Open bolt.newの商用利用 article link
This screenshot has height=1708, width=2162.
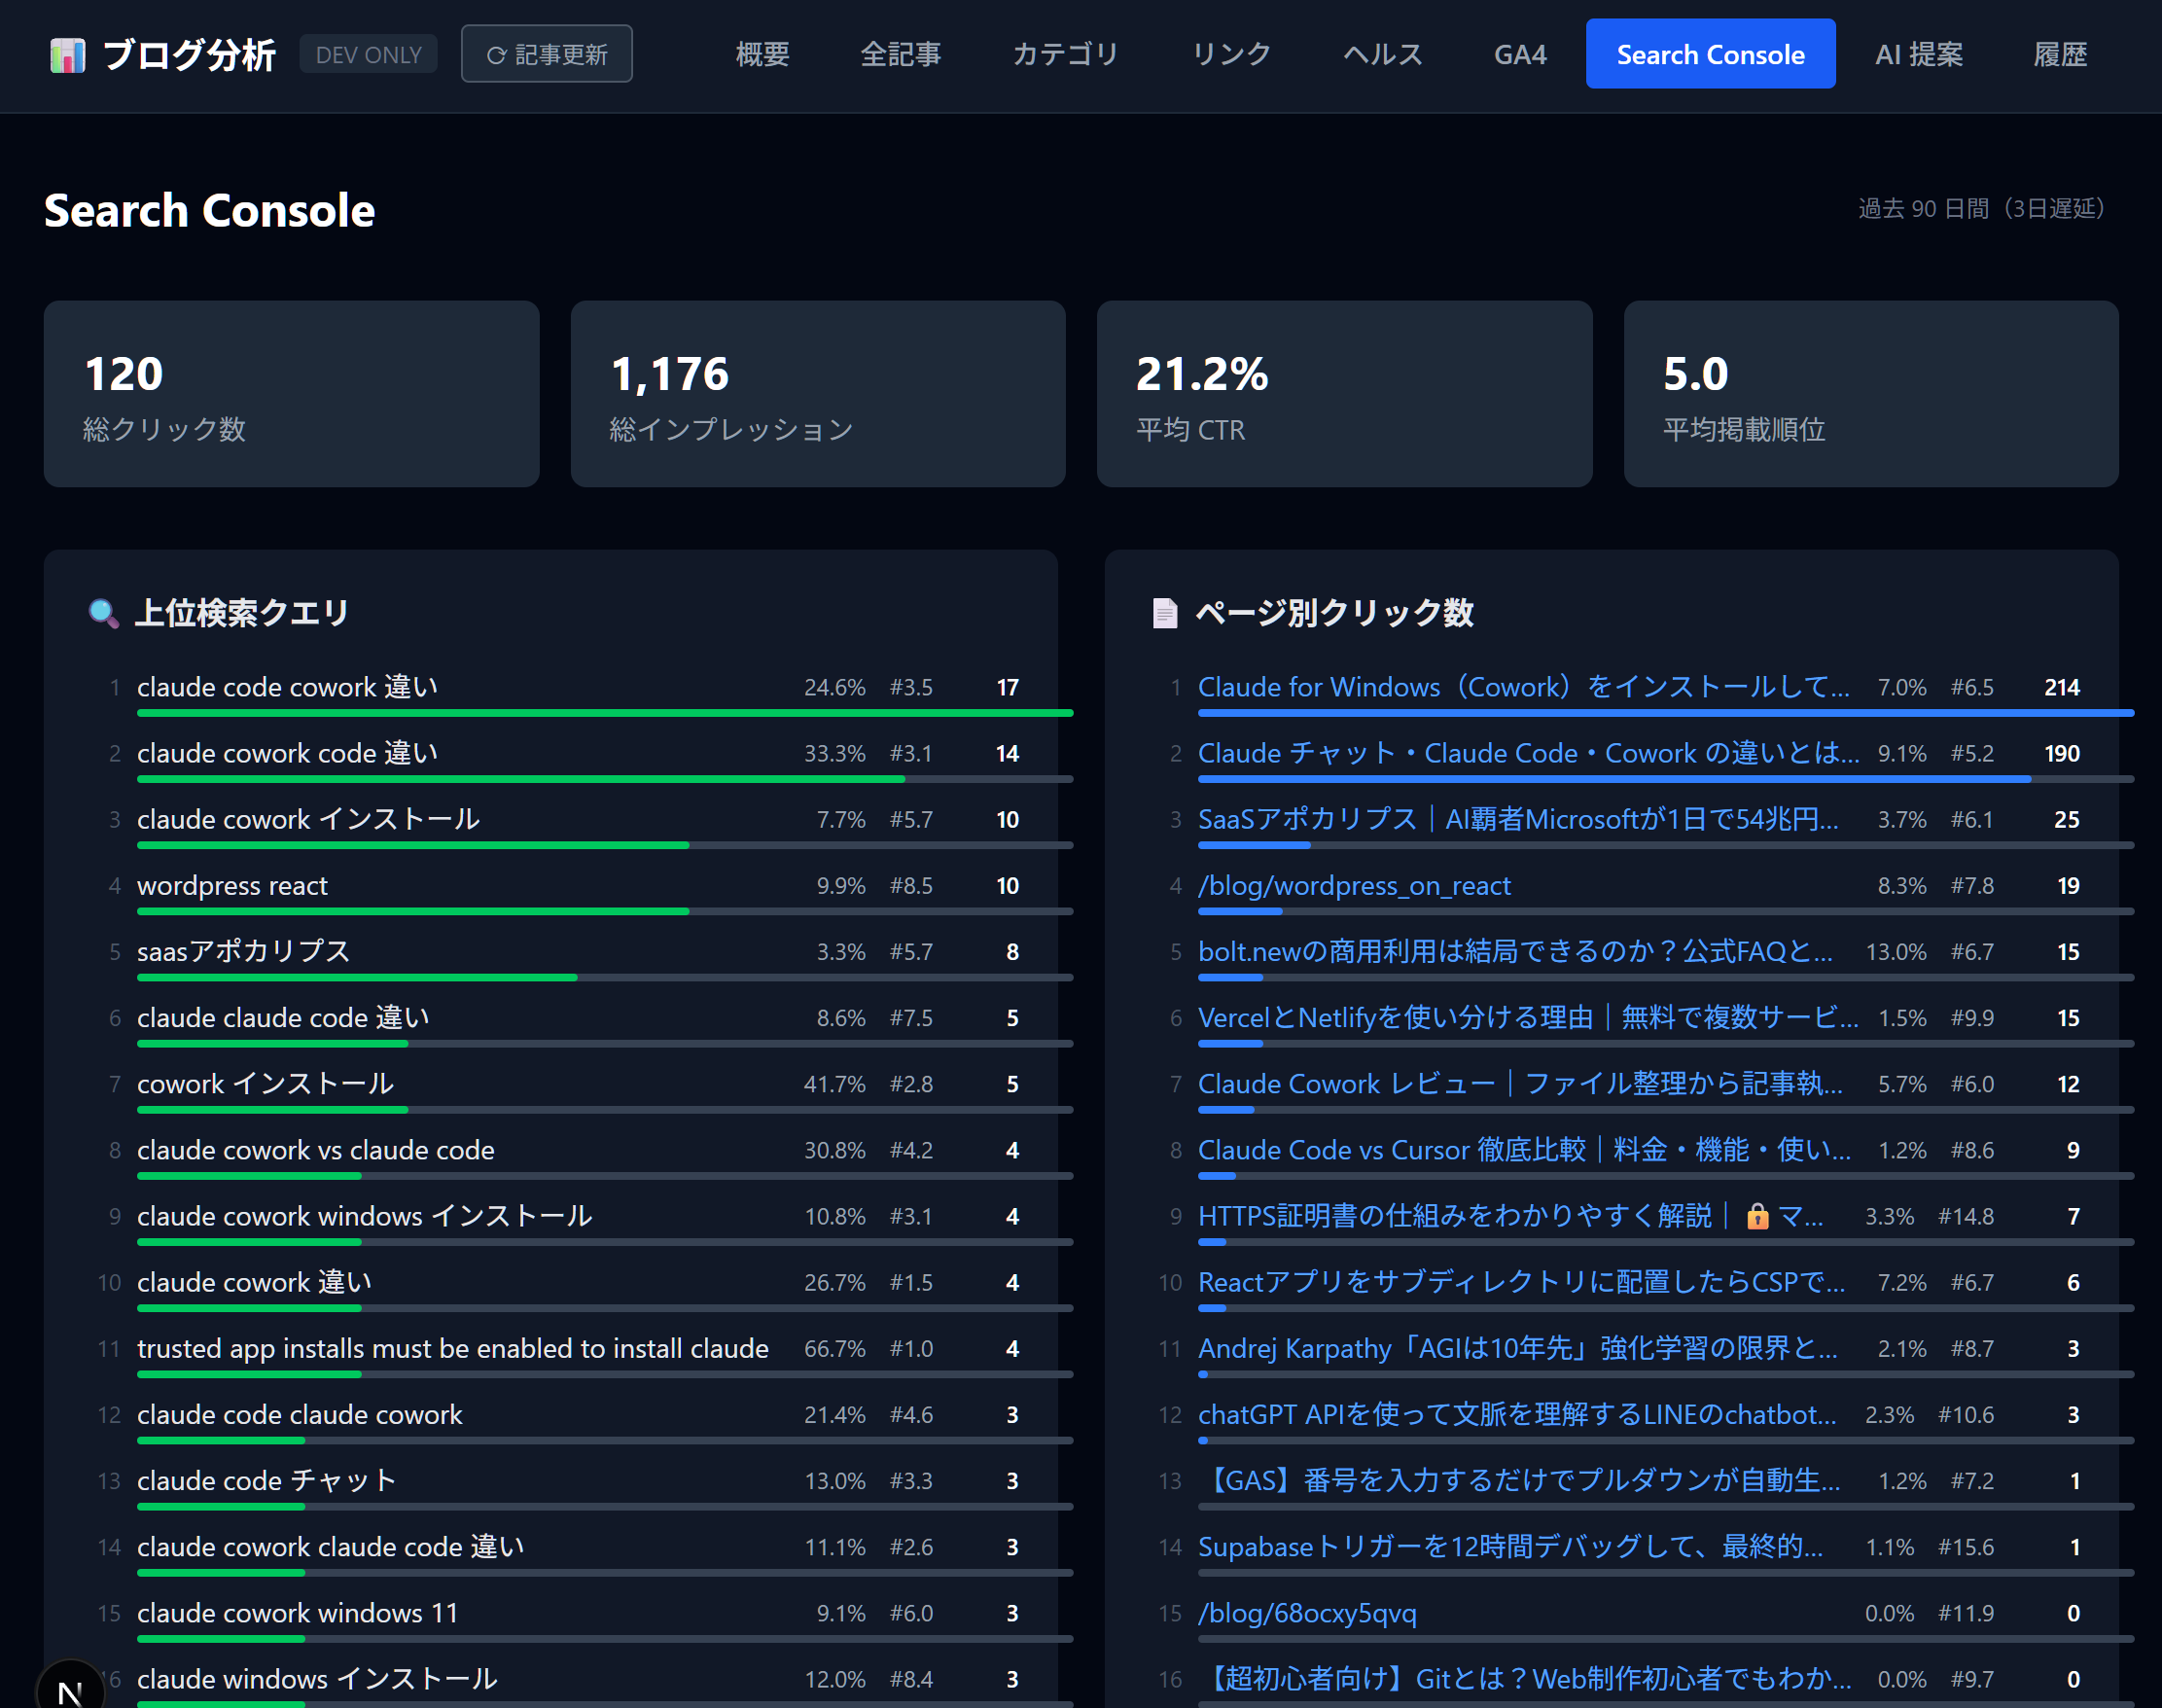click(x=1515, y=951)
